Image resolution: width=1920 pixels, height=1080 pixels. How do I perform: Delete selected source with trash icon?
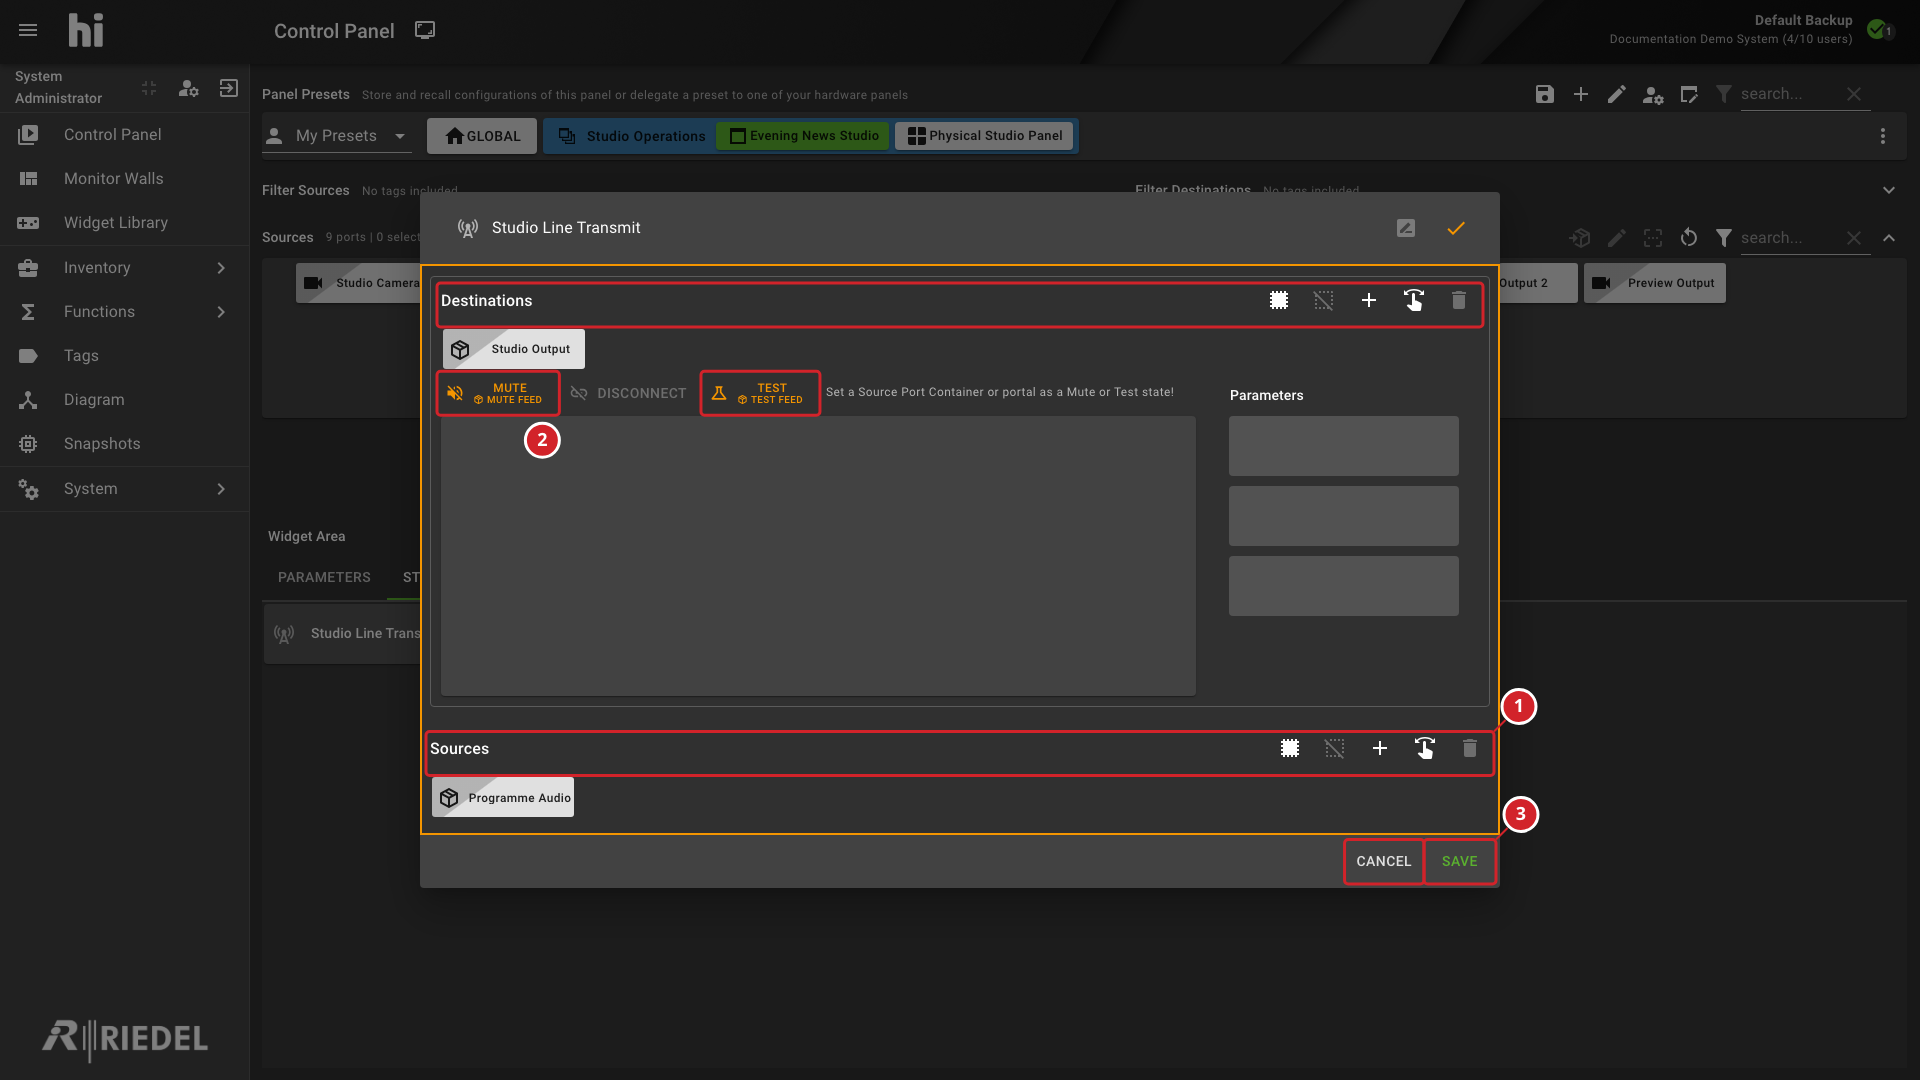(1470, 748)
